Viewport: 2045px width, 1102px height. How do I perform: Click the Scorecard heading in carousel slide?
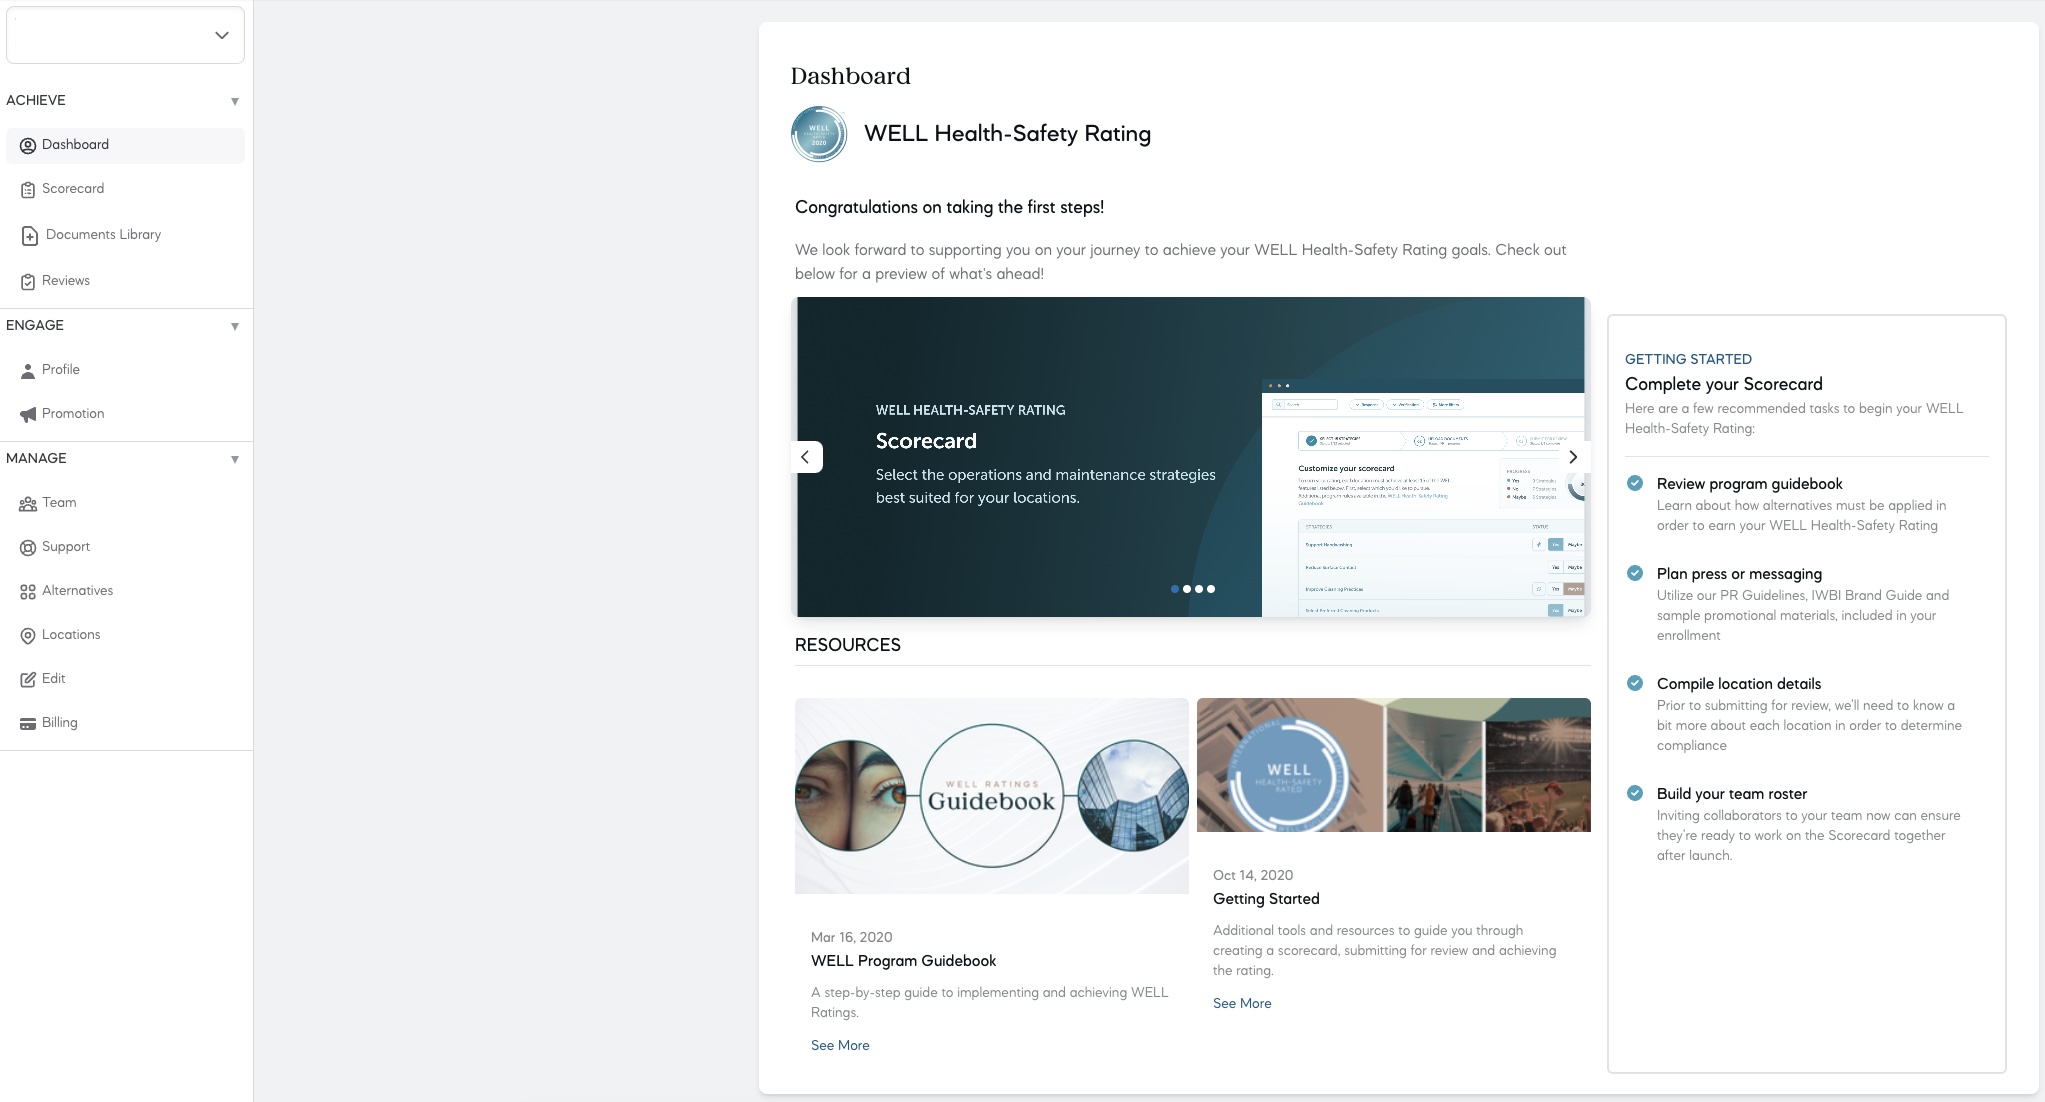(926, 441)
